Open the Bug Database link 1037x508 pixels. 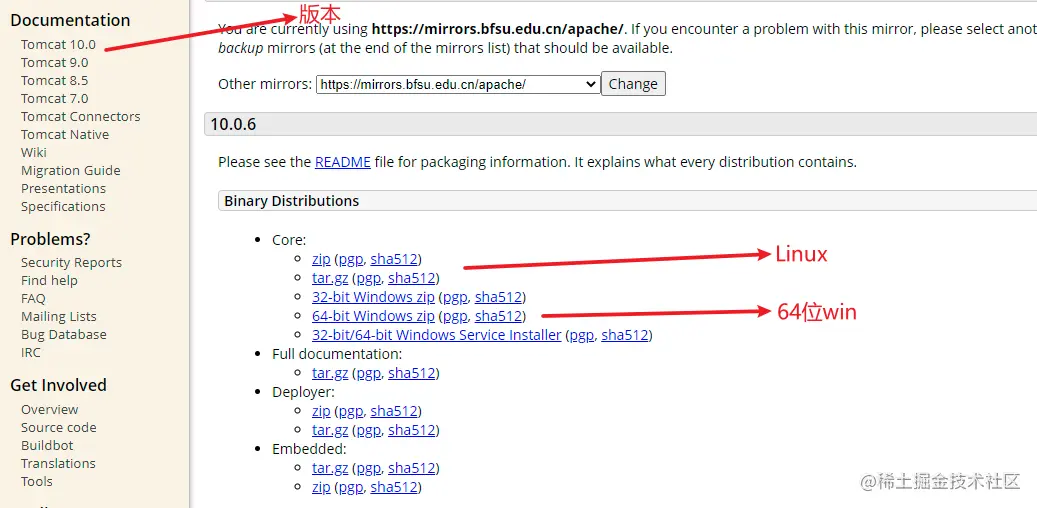pyautogui.click(x=63, y=335)
